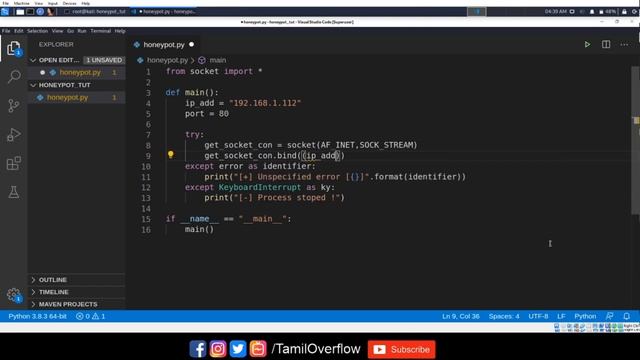The height and width of the screenshot is (360, 640).
Task: Change indentation via Spaces: 4
Action: tap(504, 316)
